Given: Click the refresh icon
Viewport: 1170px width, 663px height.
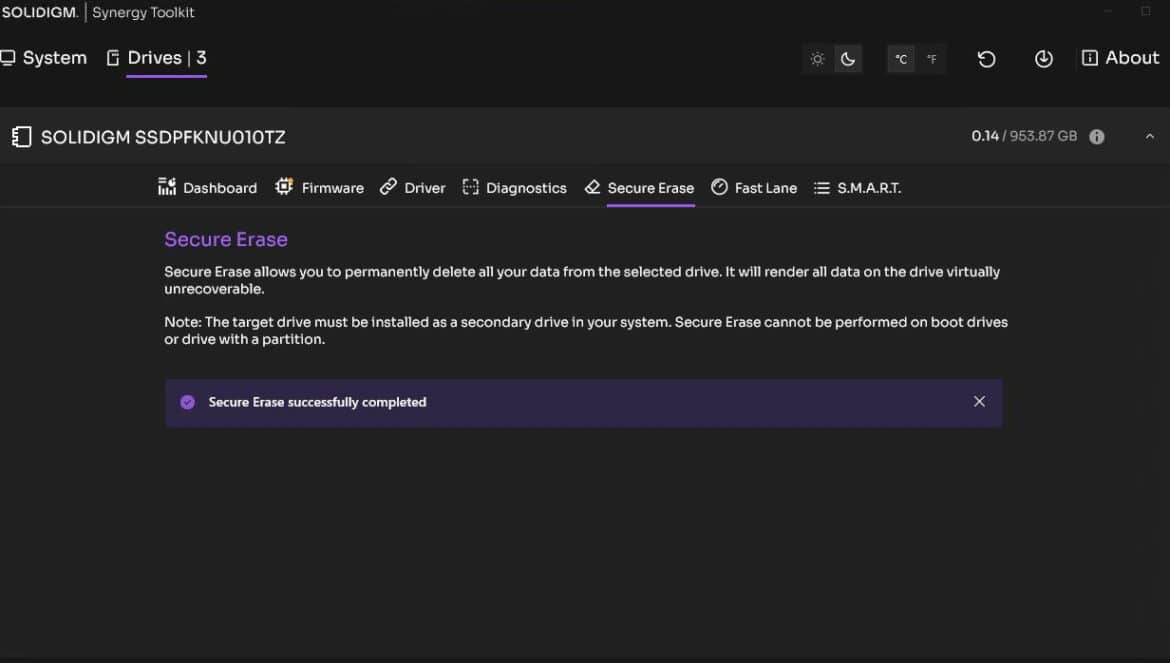Looking at the screenshot, I should (x=986, y=59).
